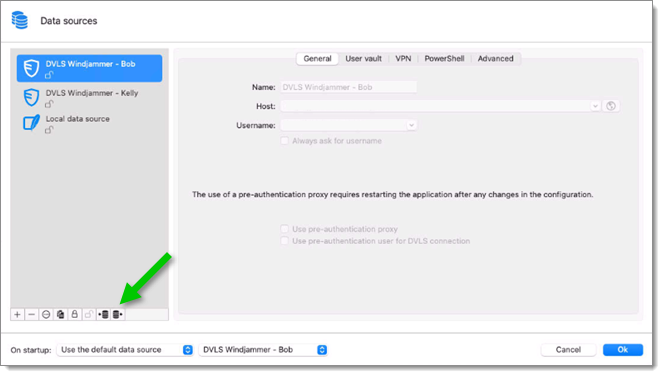The width and height of the screenshot is (663, 376).
Task: Toggle Always ask for username checkbox
Action: click(x=285, y=141)
